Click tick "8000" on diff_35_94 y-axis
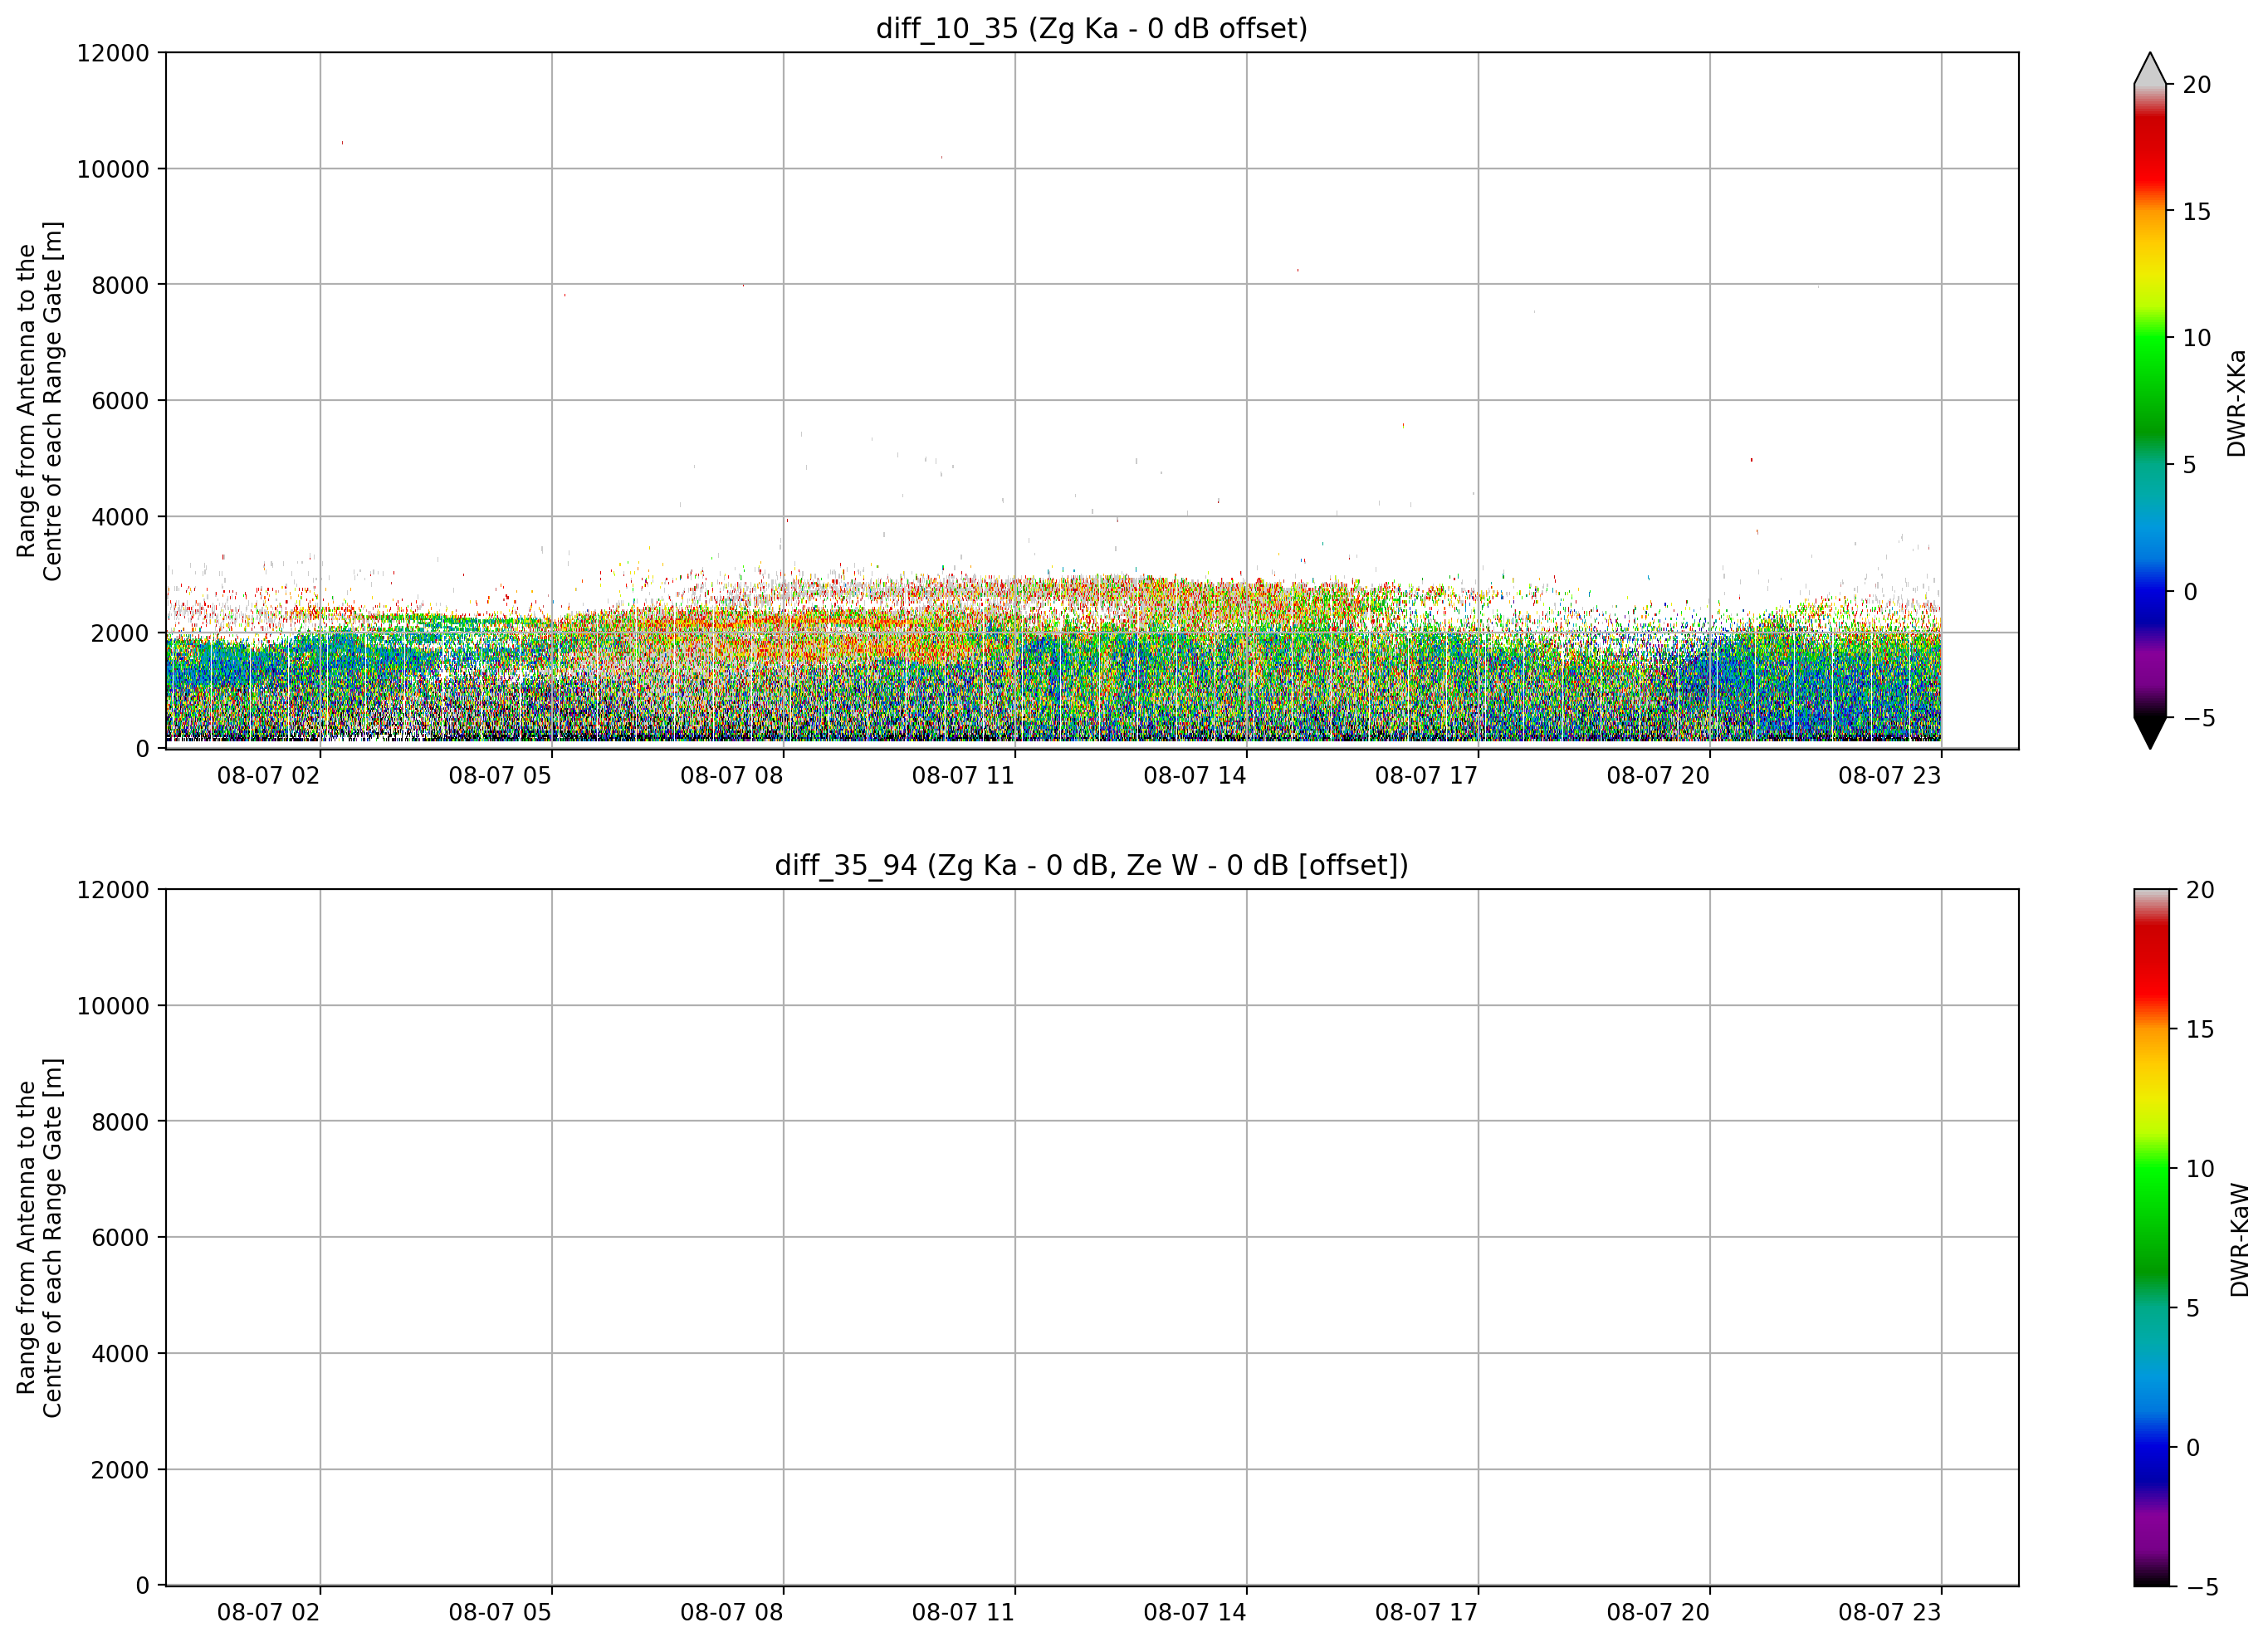Viewport: 2268px width, 1642px height. tap(120, 1122)
